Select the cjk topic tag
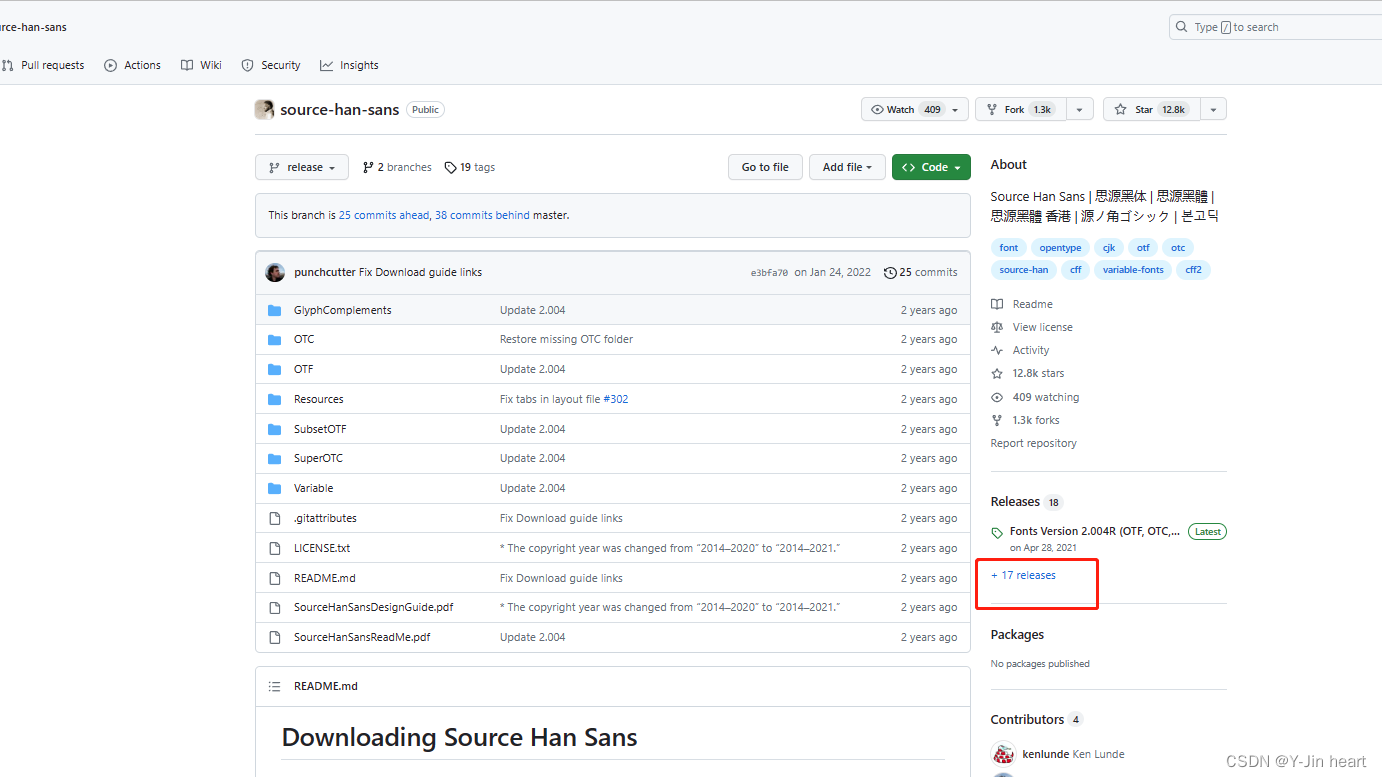 [x=1109, y=248]
